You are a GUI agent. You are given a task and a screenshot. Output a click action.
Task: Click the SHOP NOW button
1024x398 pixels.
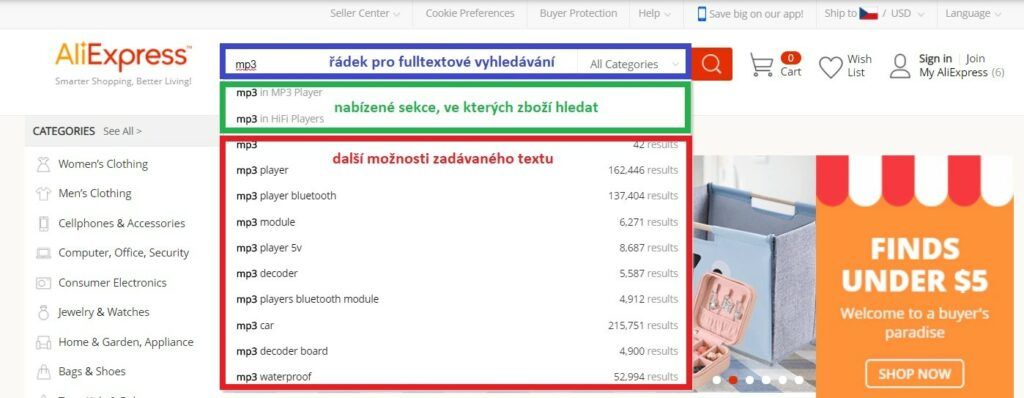coord(914,374)
